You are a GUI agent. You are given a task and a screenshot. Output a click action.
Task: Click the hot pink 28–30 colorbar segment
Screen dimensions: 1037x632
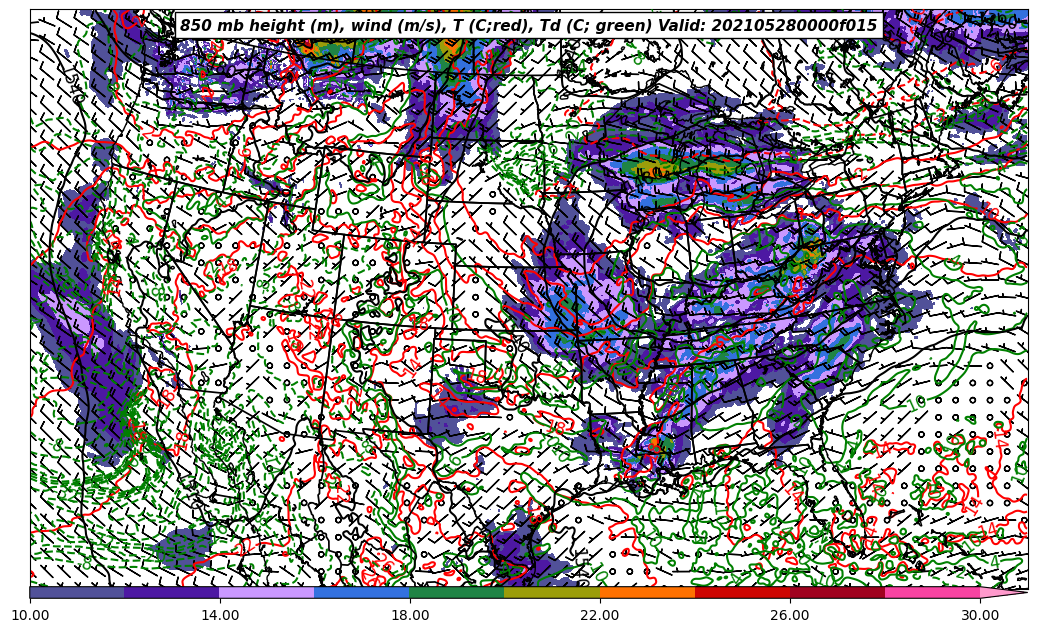point(932,592)
